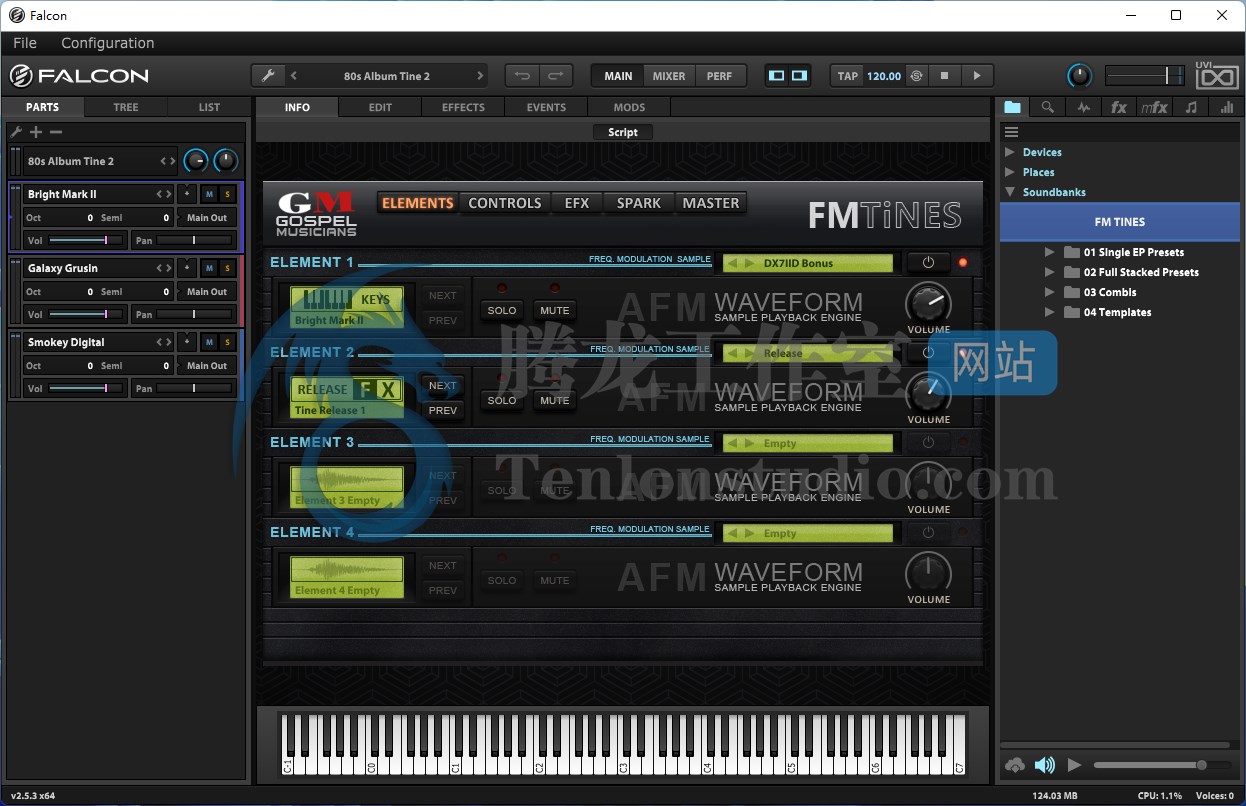Click SOLO on Element 1

pos(502,310)
